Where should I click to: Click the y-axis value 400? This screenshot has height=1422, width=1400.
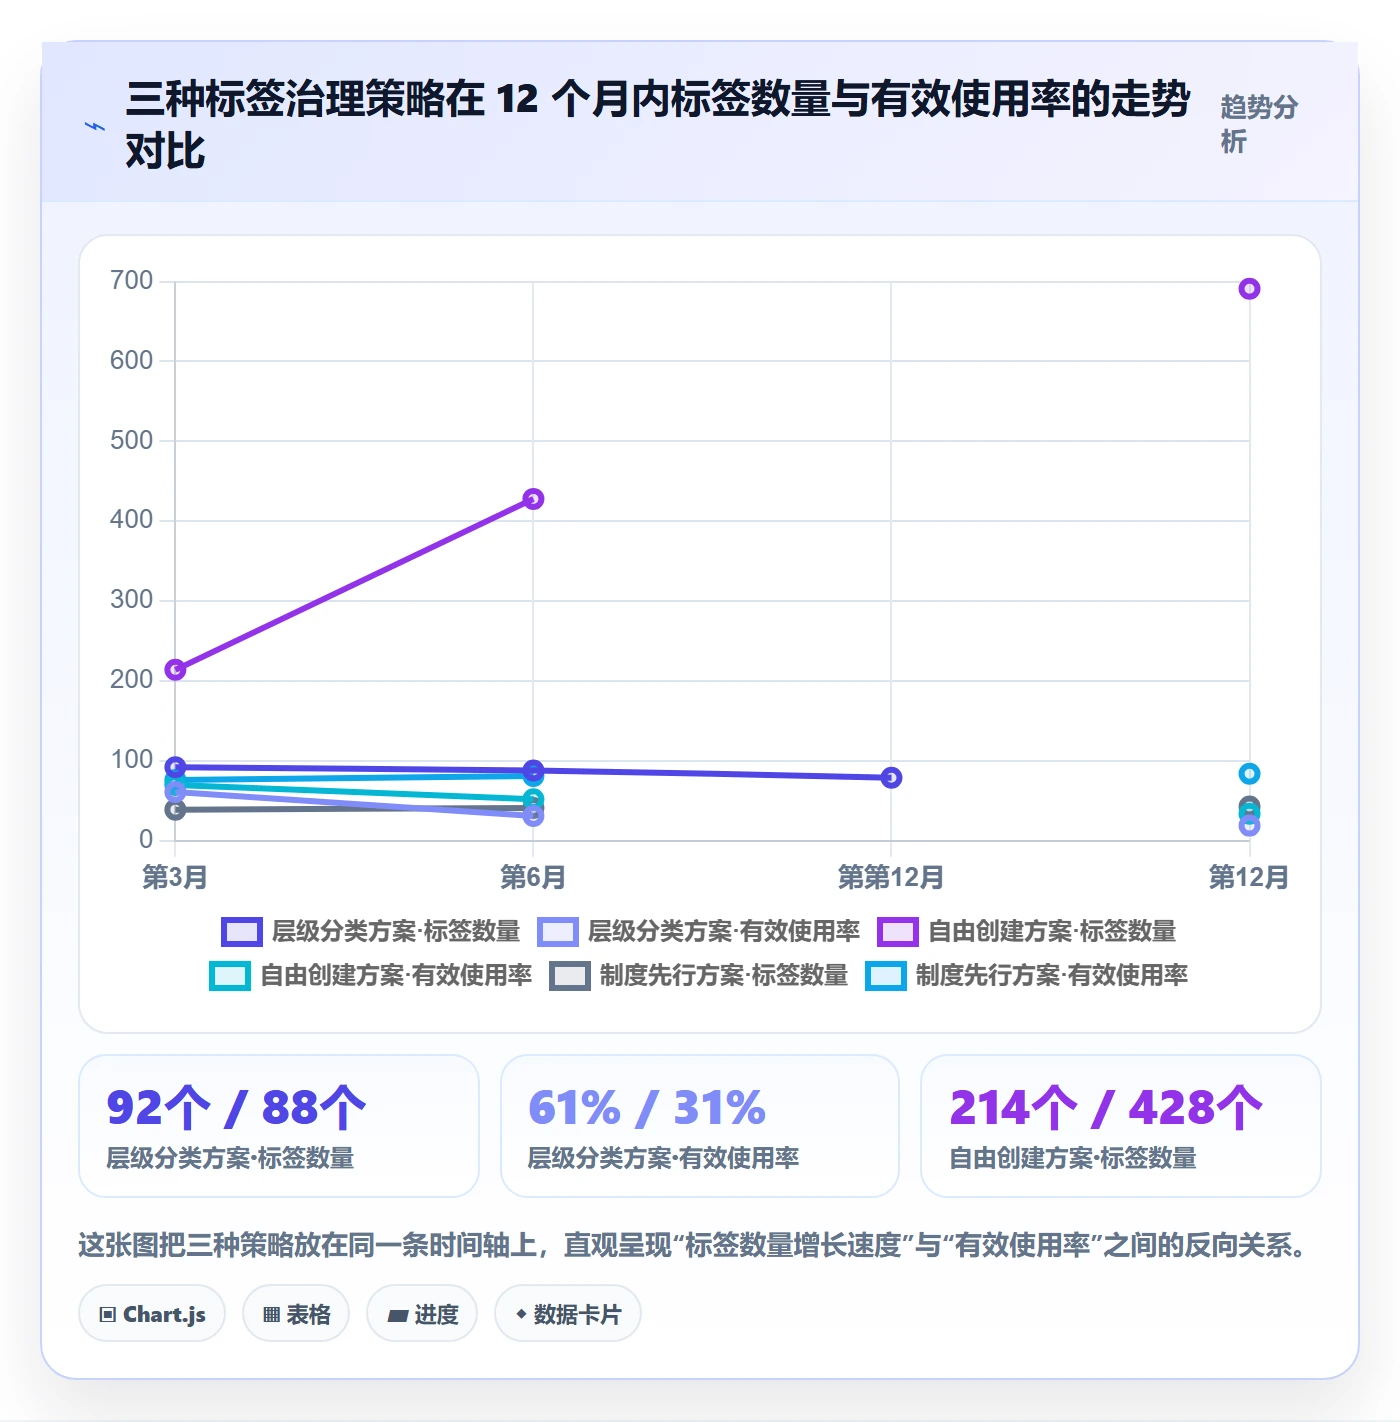(x=132, y=520)
